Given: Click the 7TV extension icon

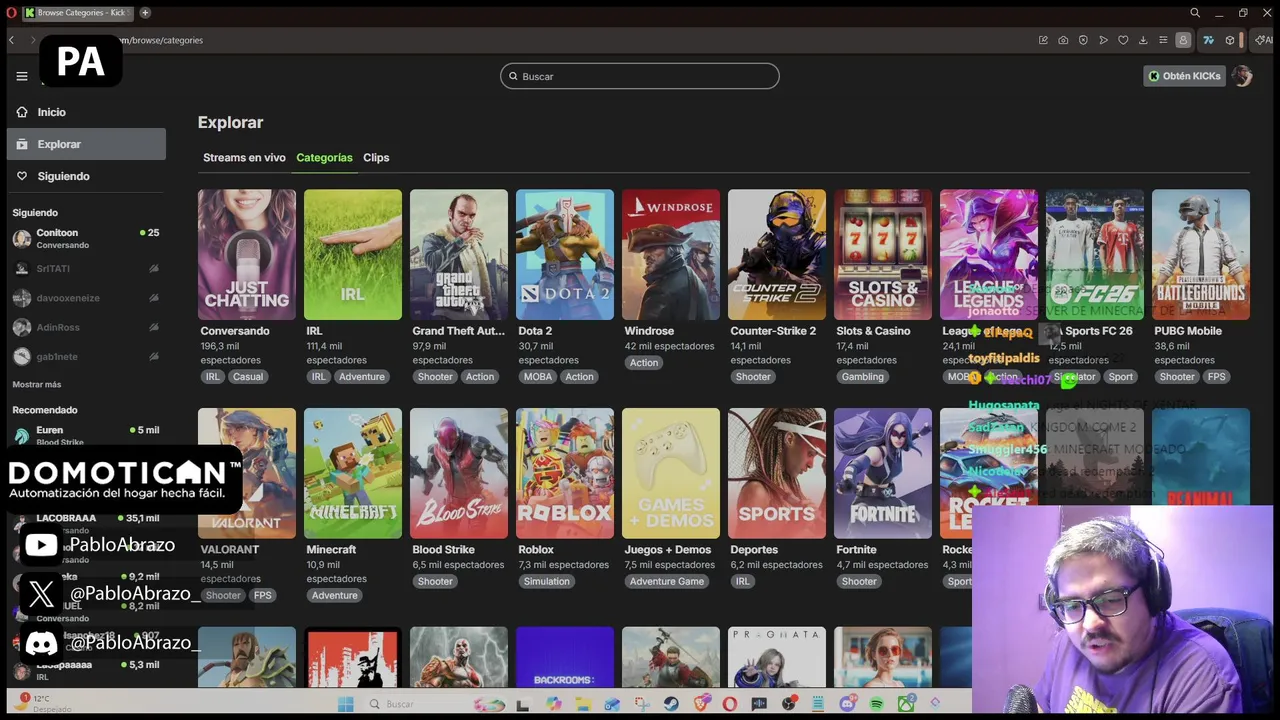Looking at the screenshot, I should (1208, 40).
